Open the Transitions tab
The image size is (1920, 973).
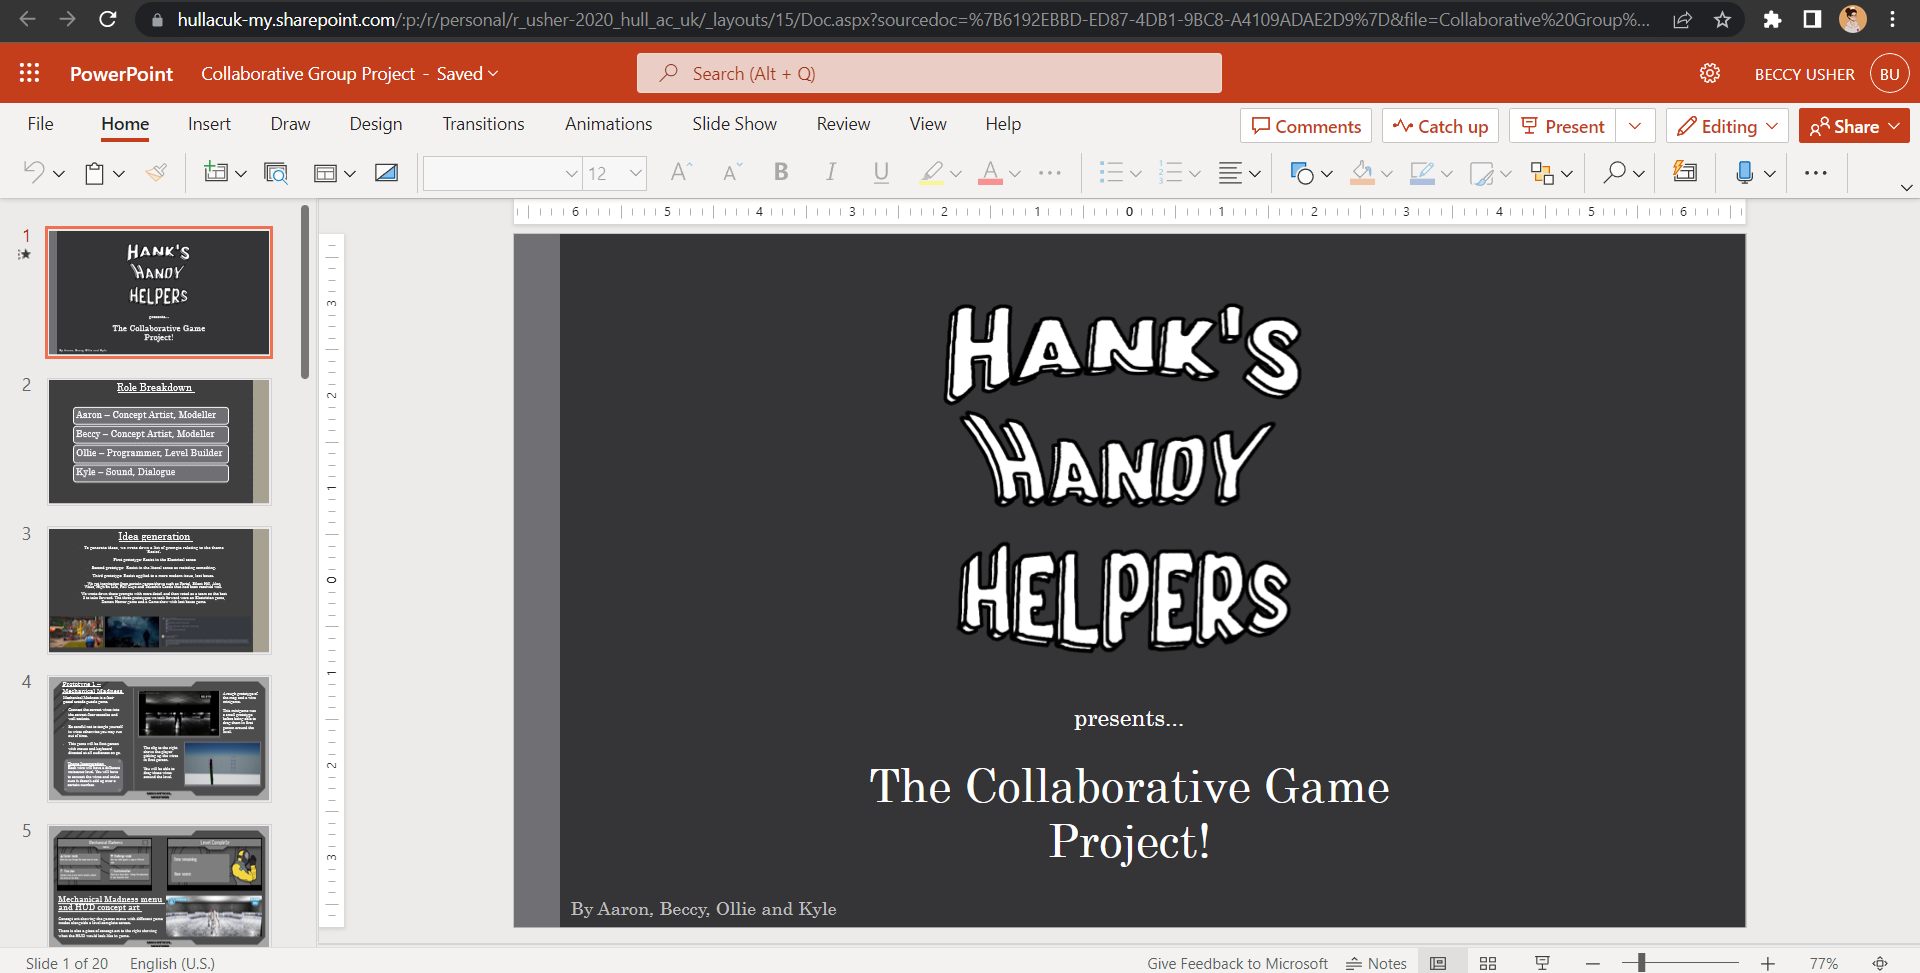(x=483, y=124)
